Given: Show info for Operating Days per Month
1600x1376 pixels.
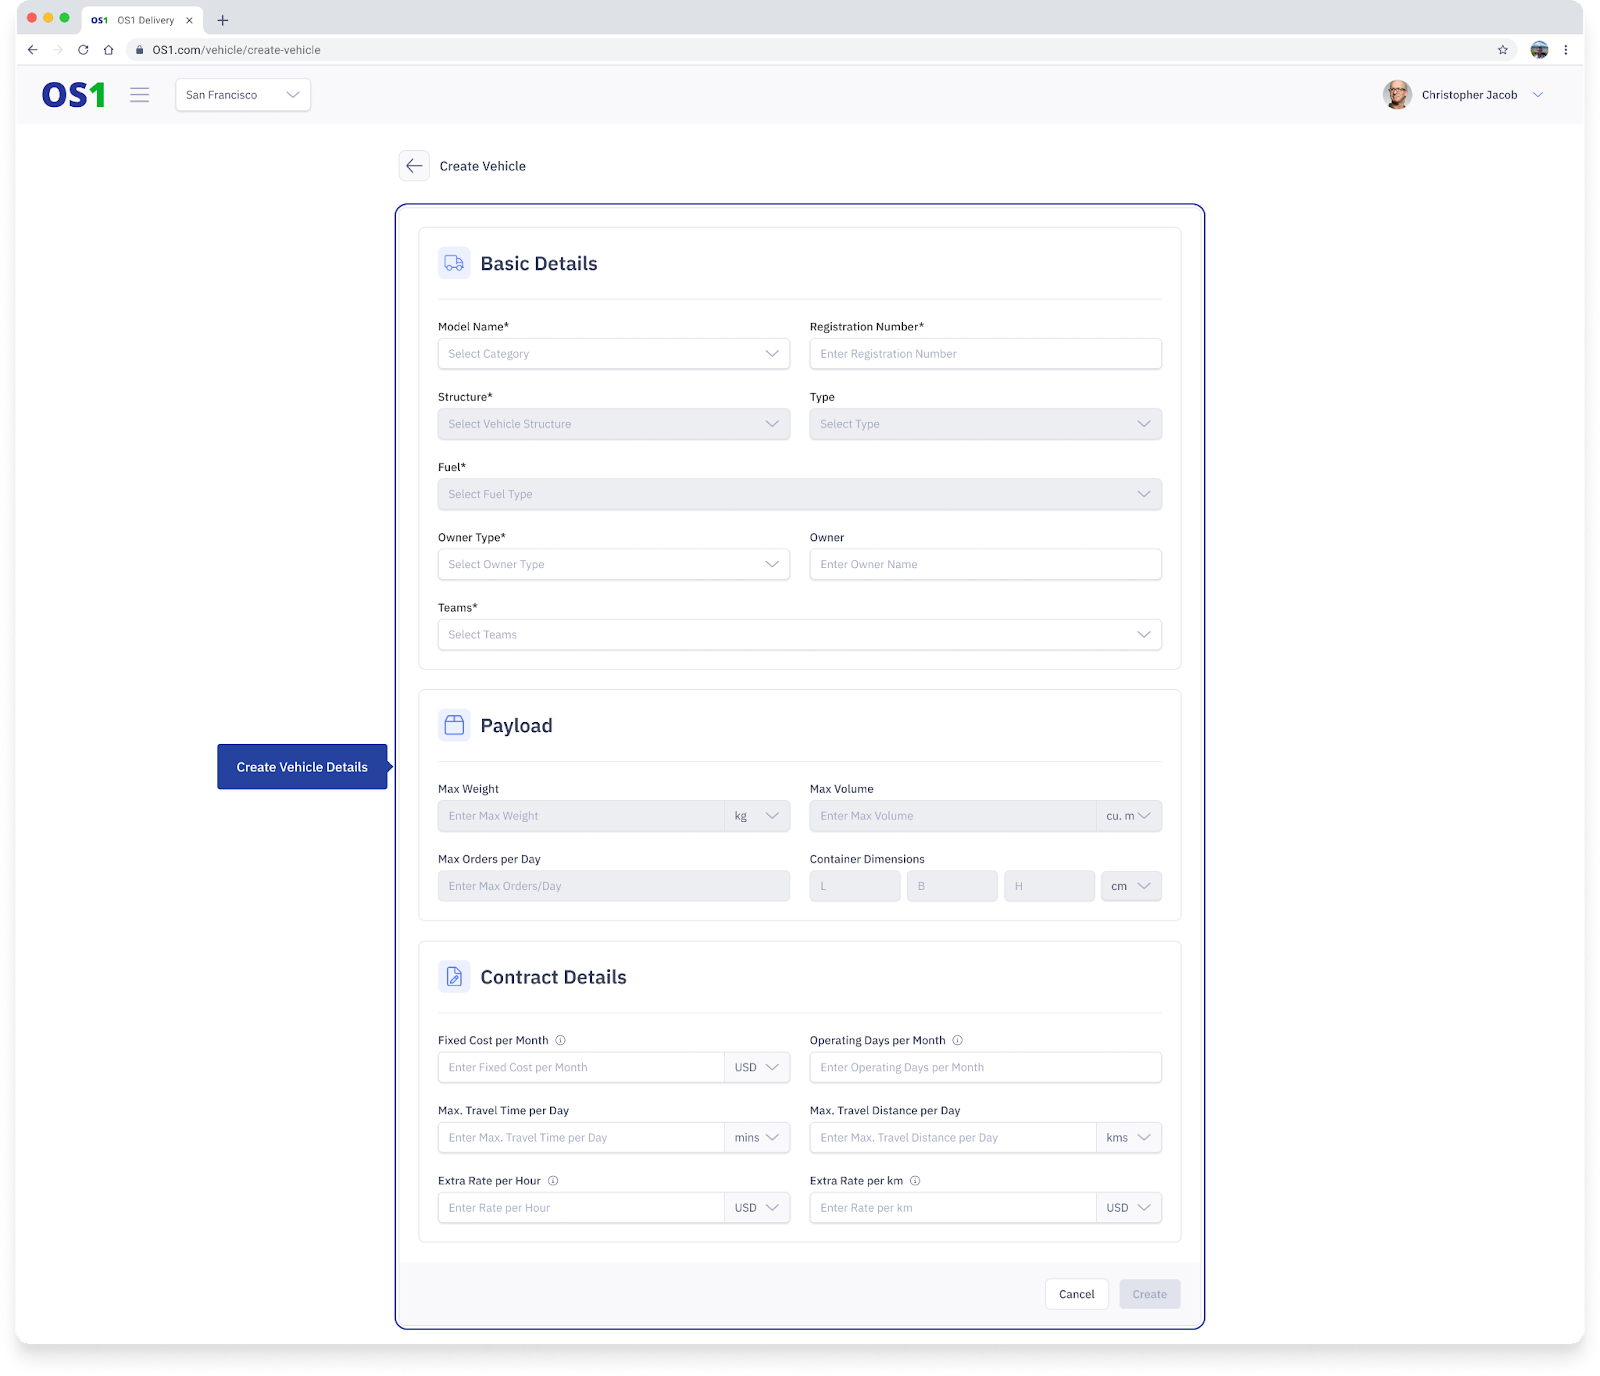Looking at the screenshot, I should coord(957,1040).
